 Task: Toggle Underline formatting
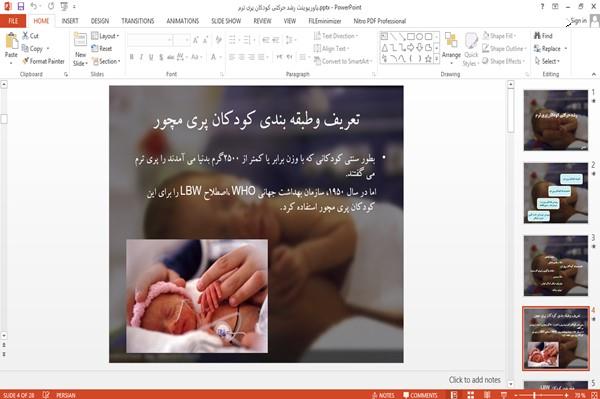[x=151, y=57]
